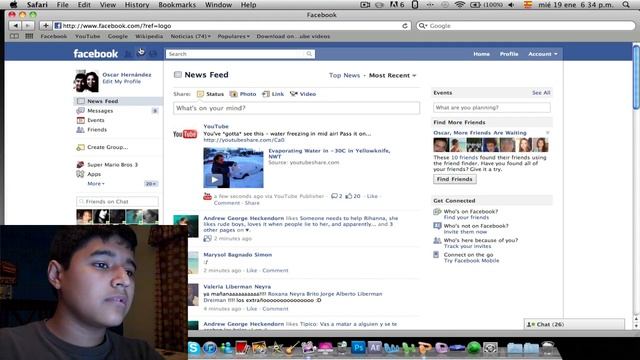Open After Effects from the Dock
Viewport: 640px width, 360px height.
[x=375, y=347]
